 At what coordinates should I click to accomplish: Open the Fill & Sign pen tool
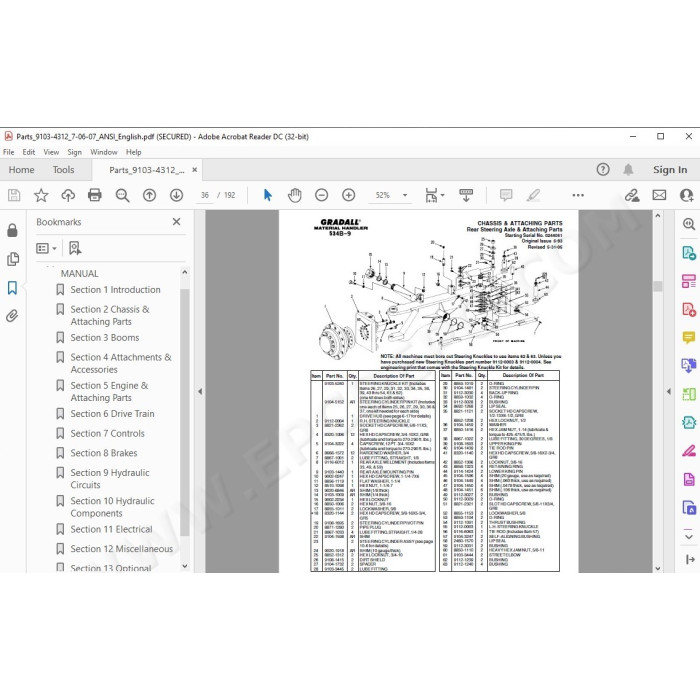click(689, 451)
